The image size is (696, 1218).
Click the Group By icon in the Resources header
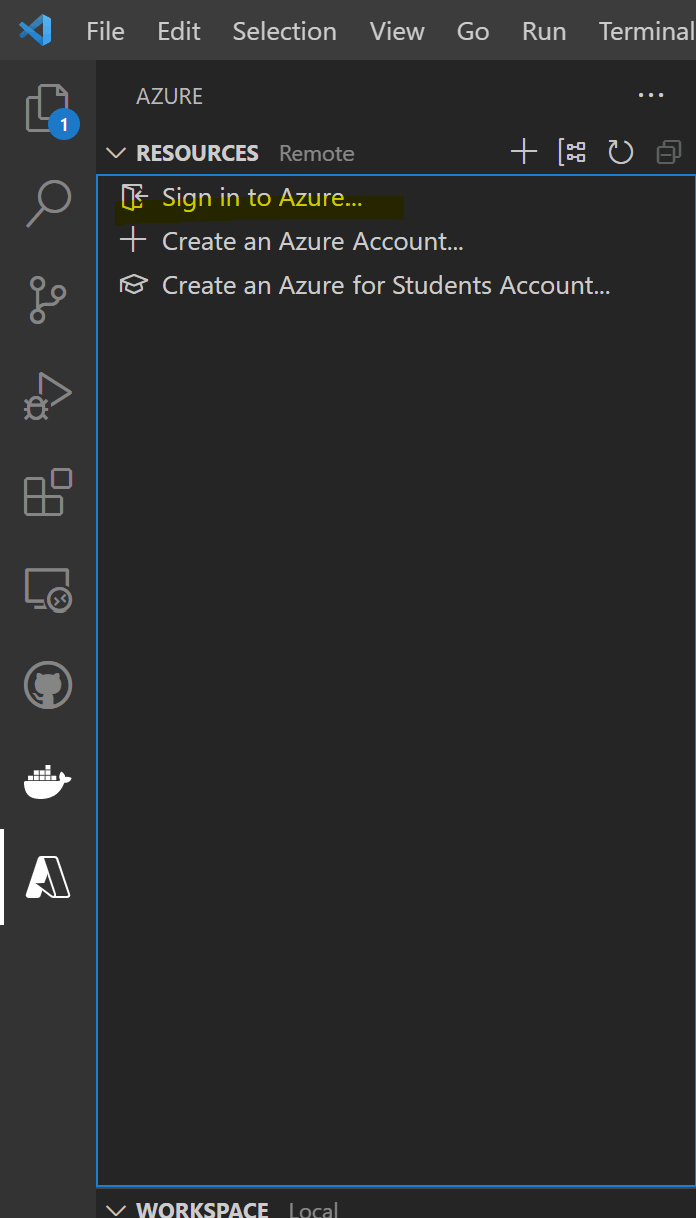pyautogui.click(x=572, y=152)
